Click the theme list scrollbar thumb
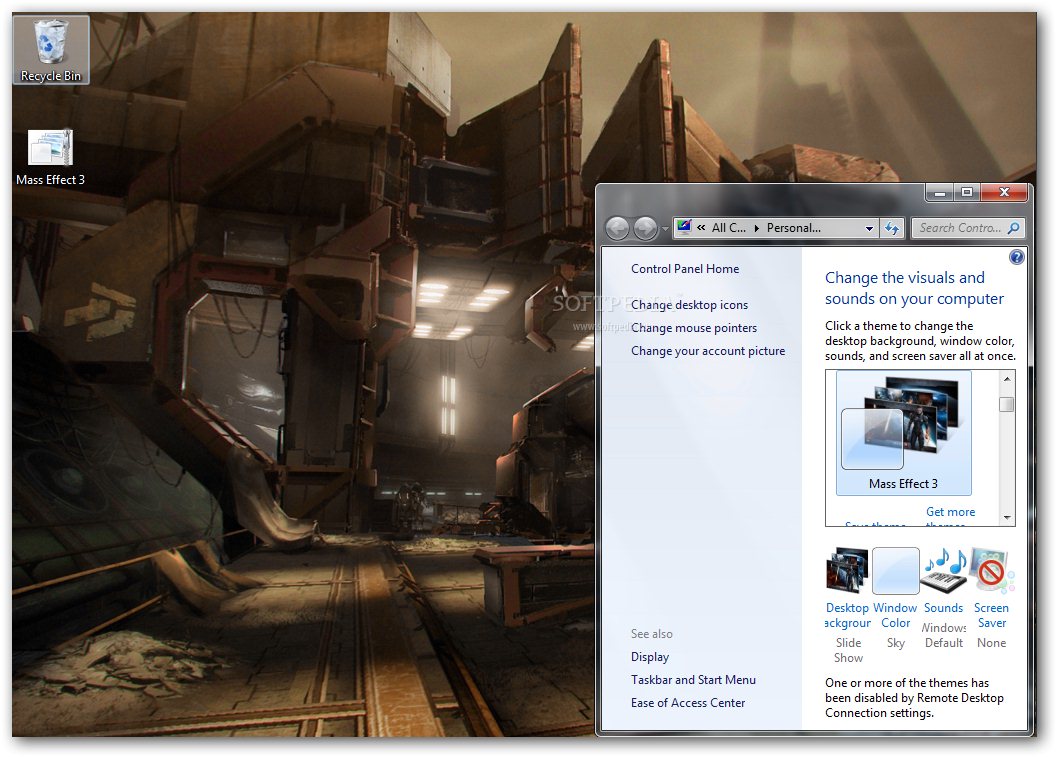 (1006, 404)
